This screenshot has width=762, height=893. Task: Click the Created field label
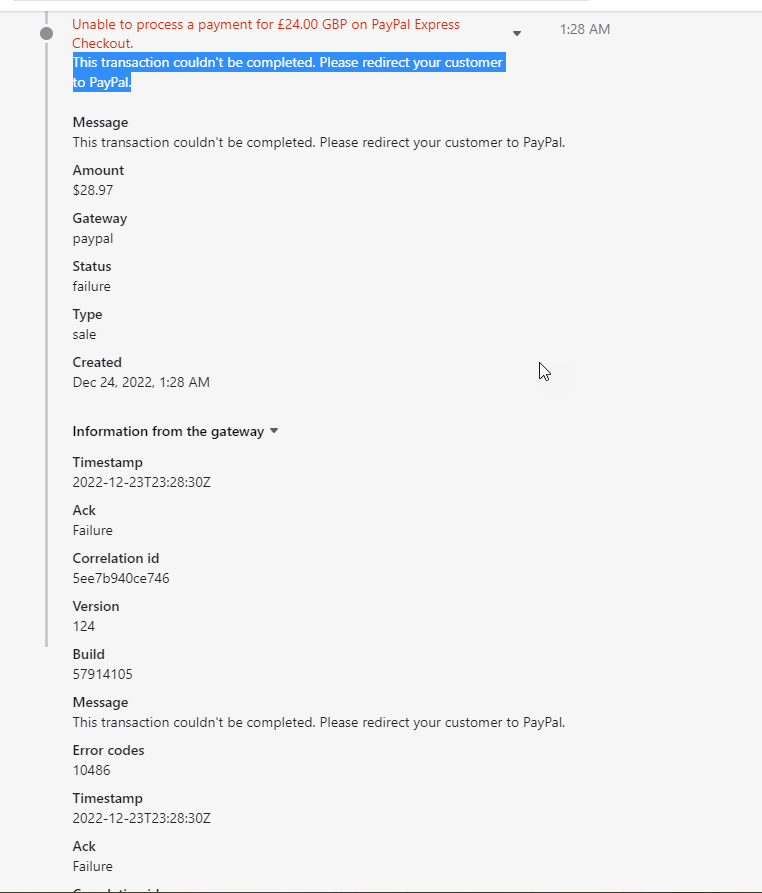point(97,362)
